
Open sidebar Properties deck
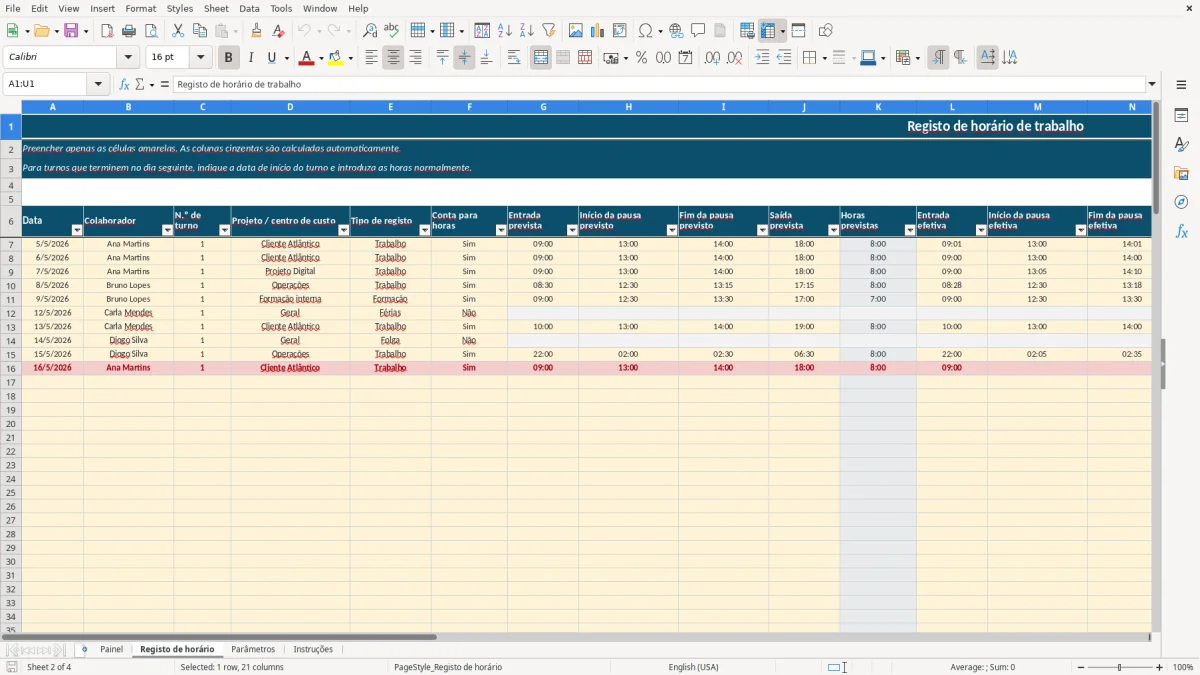pos(1181,116)
